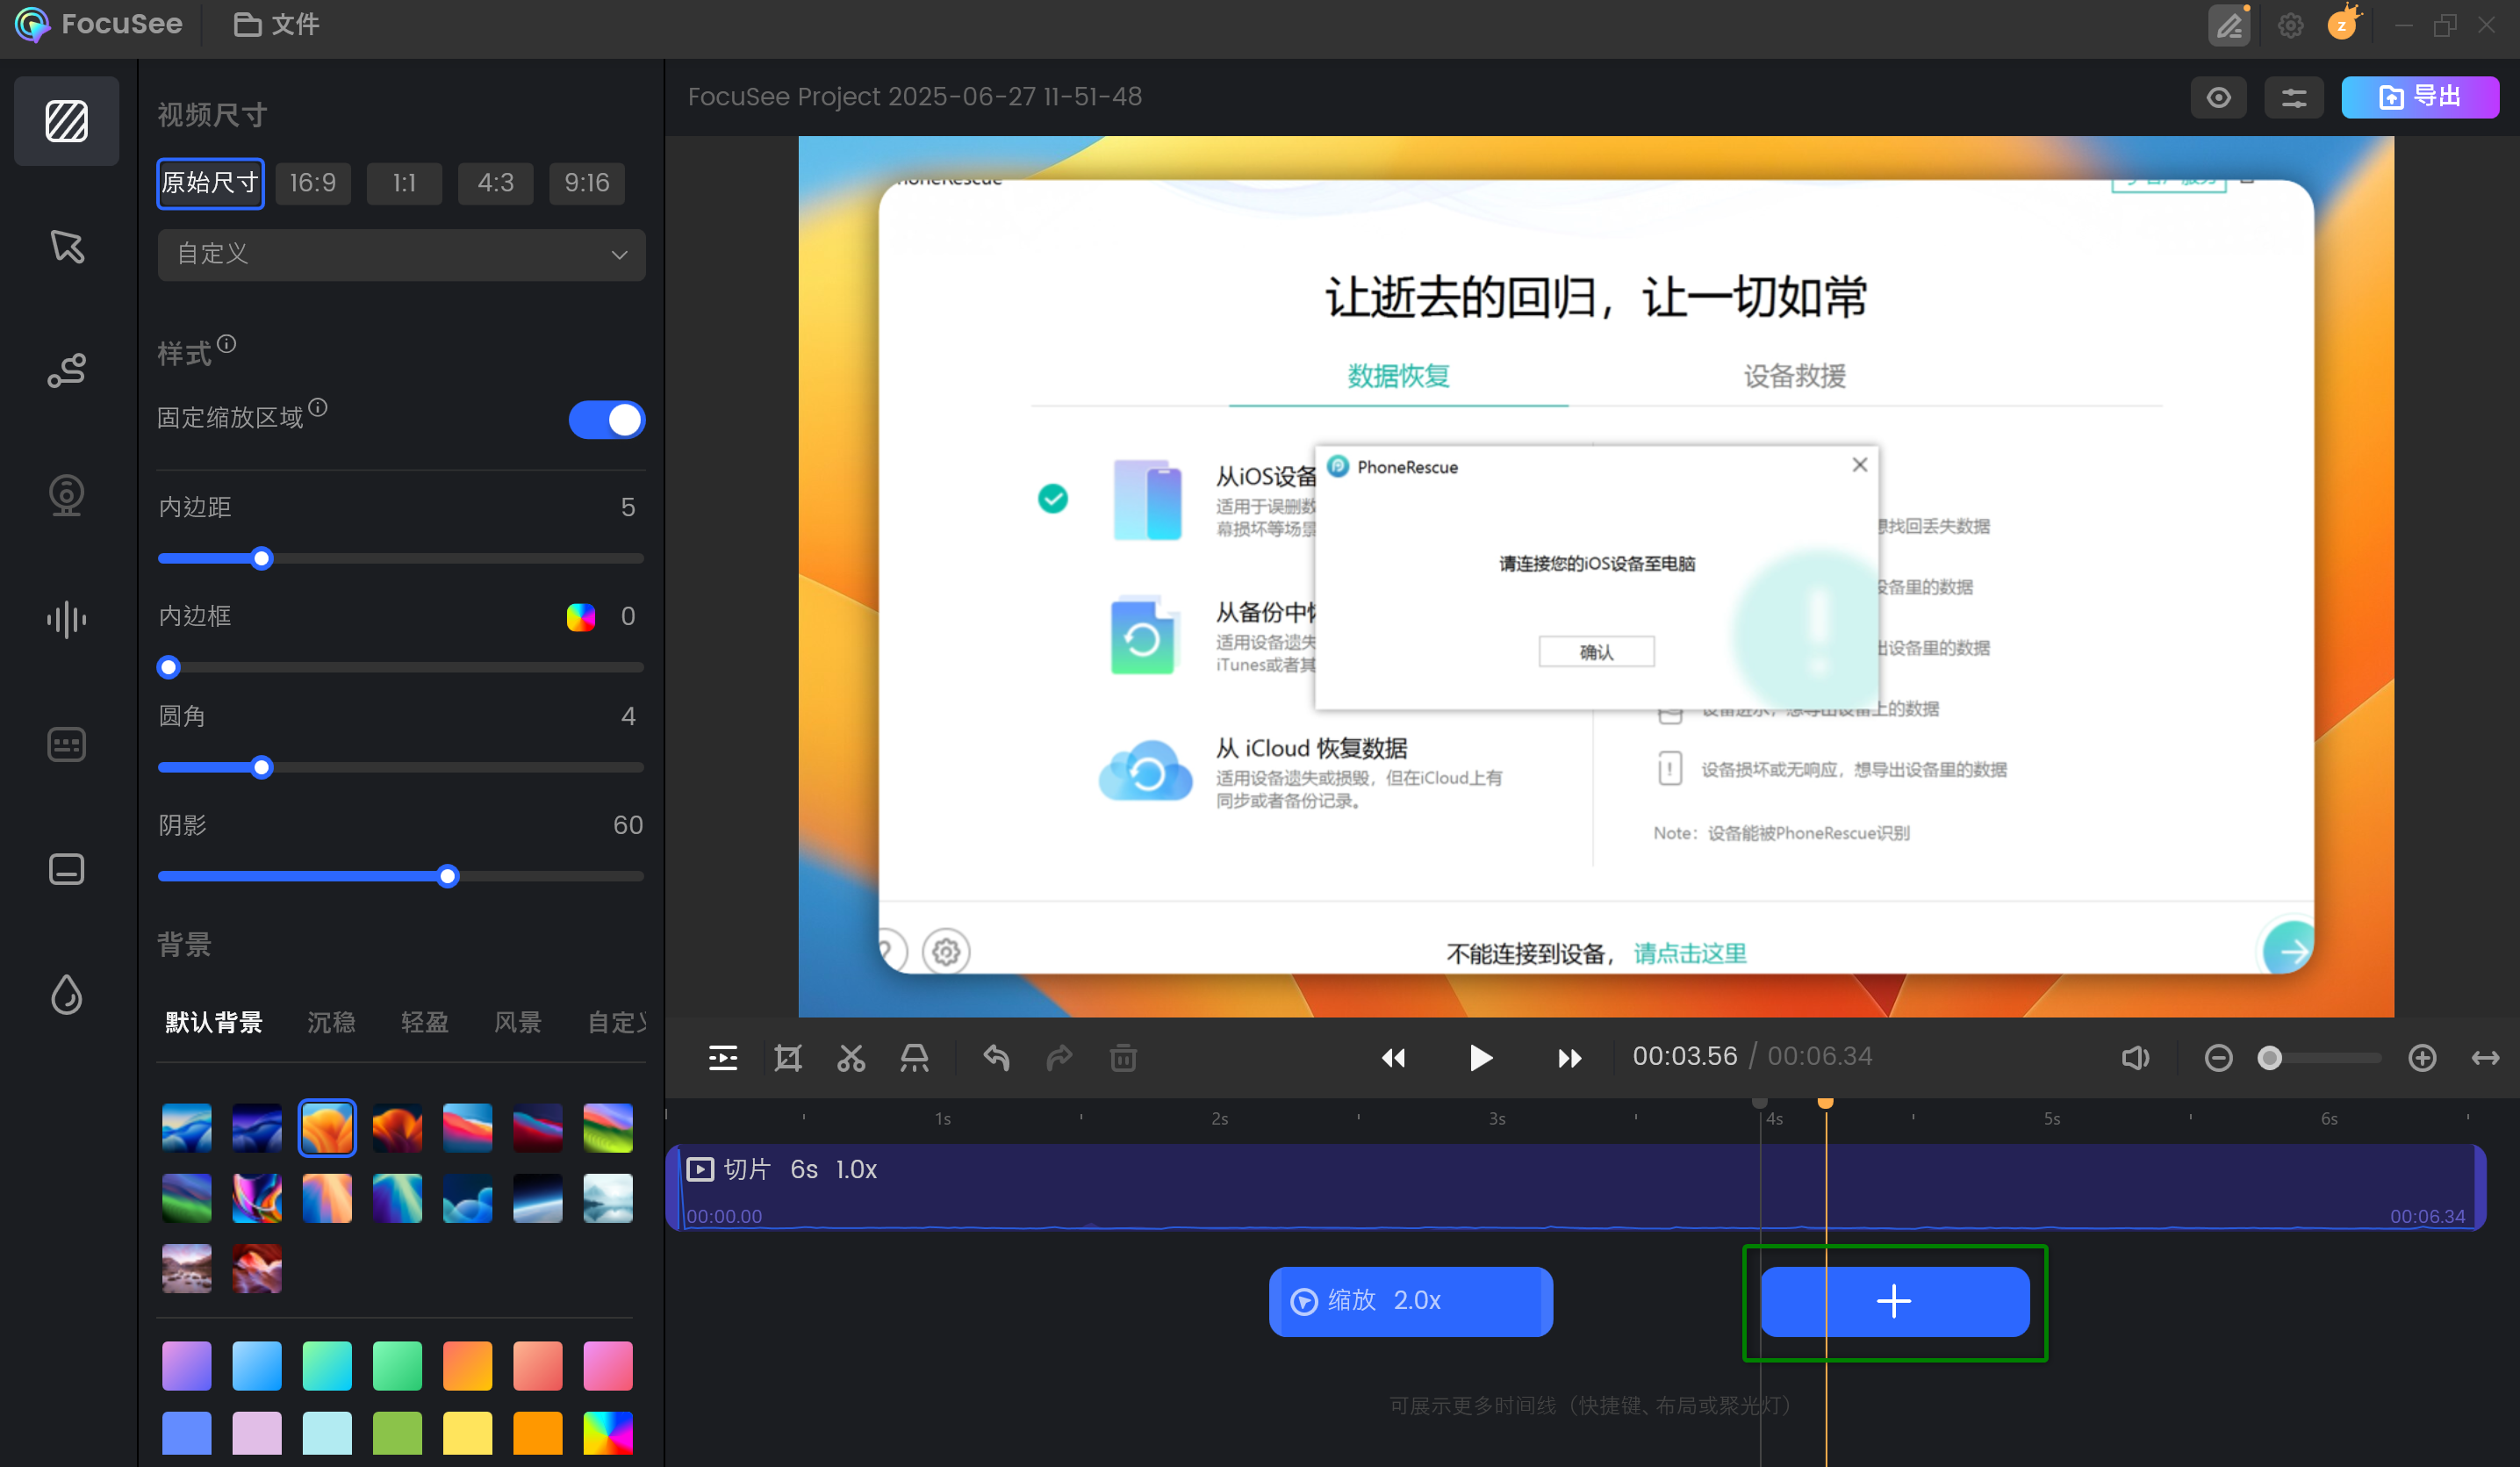Screen dimensions: 2520x1467
Task: Click the 1s mark on timeline ruler
Action: pyautogui.click(x=942, y=1118)
